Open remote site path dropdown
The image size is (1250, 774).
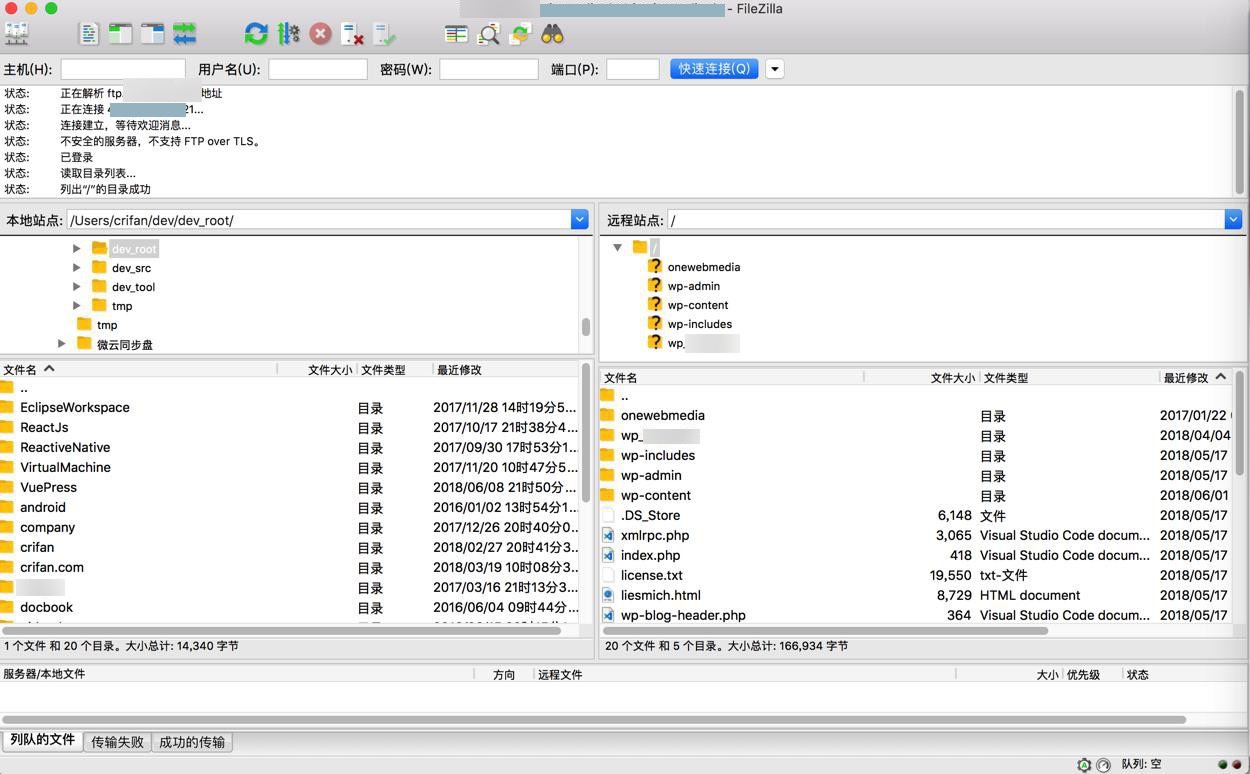coord(1233,220)
